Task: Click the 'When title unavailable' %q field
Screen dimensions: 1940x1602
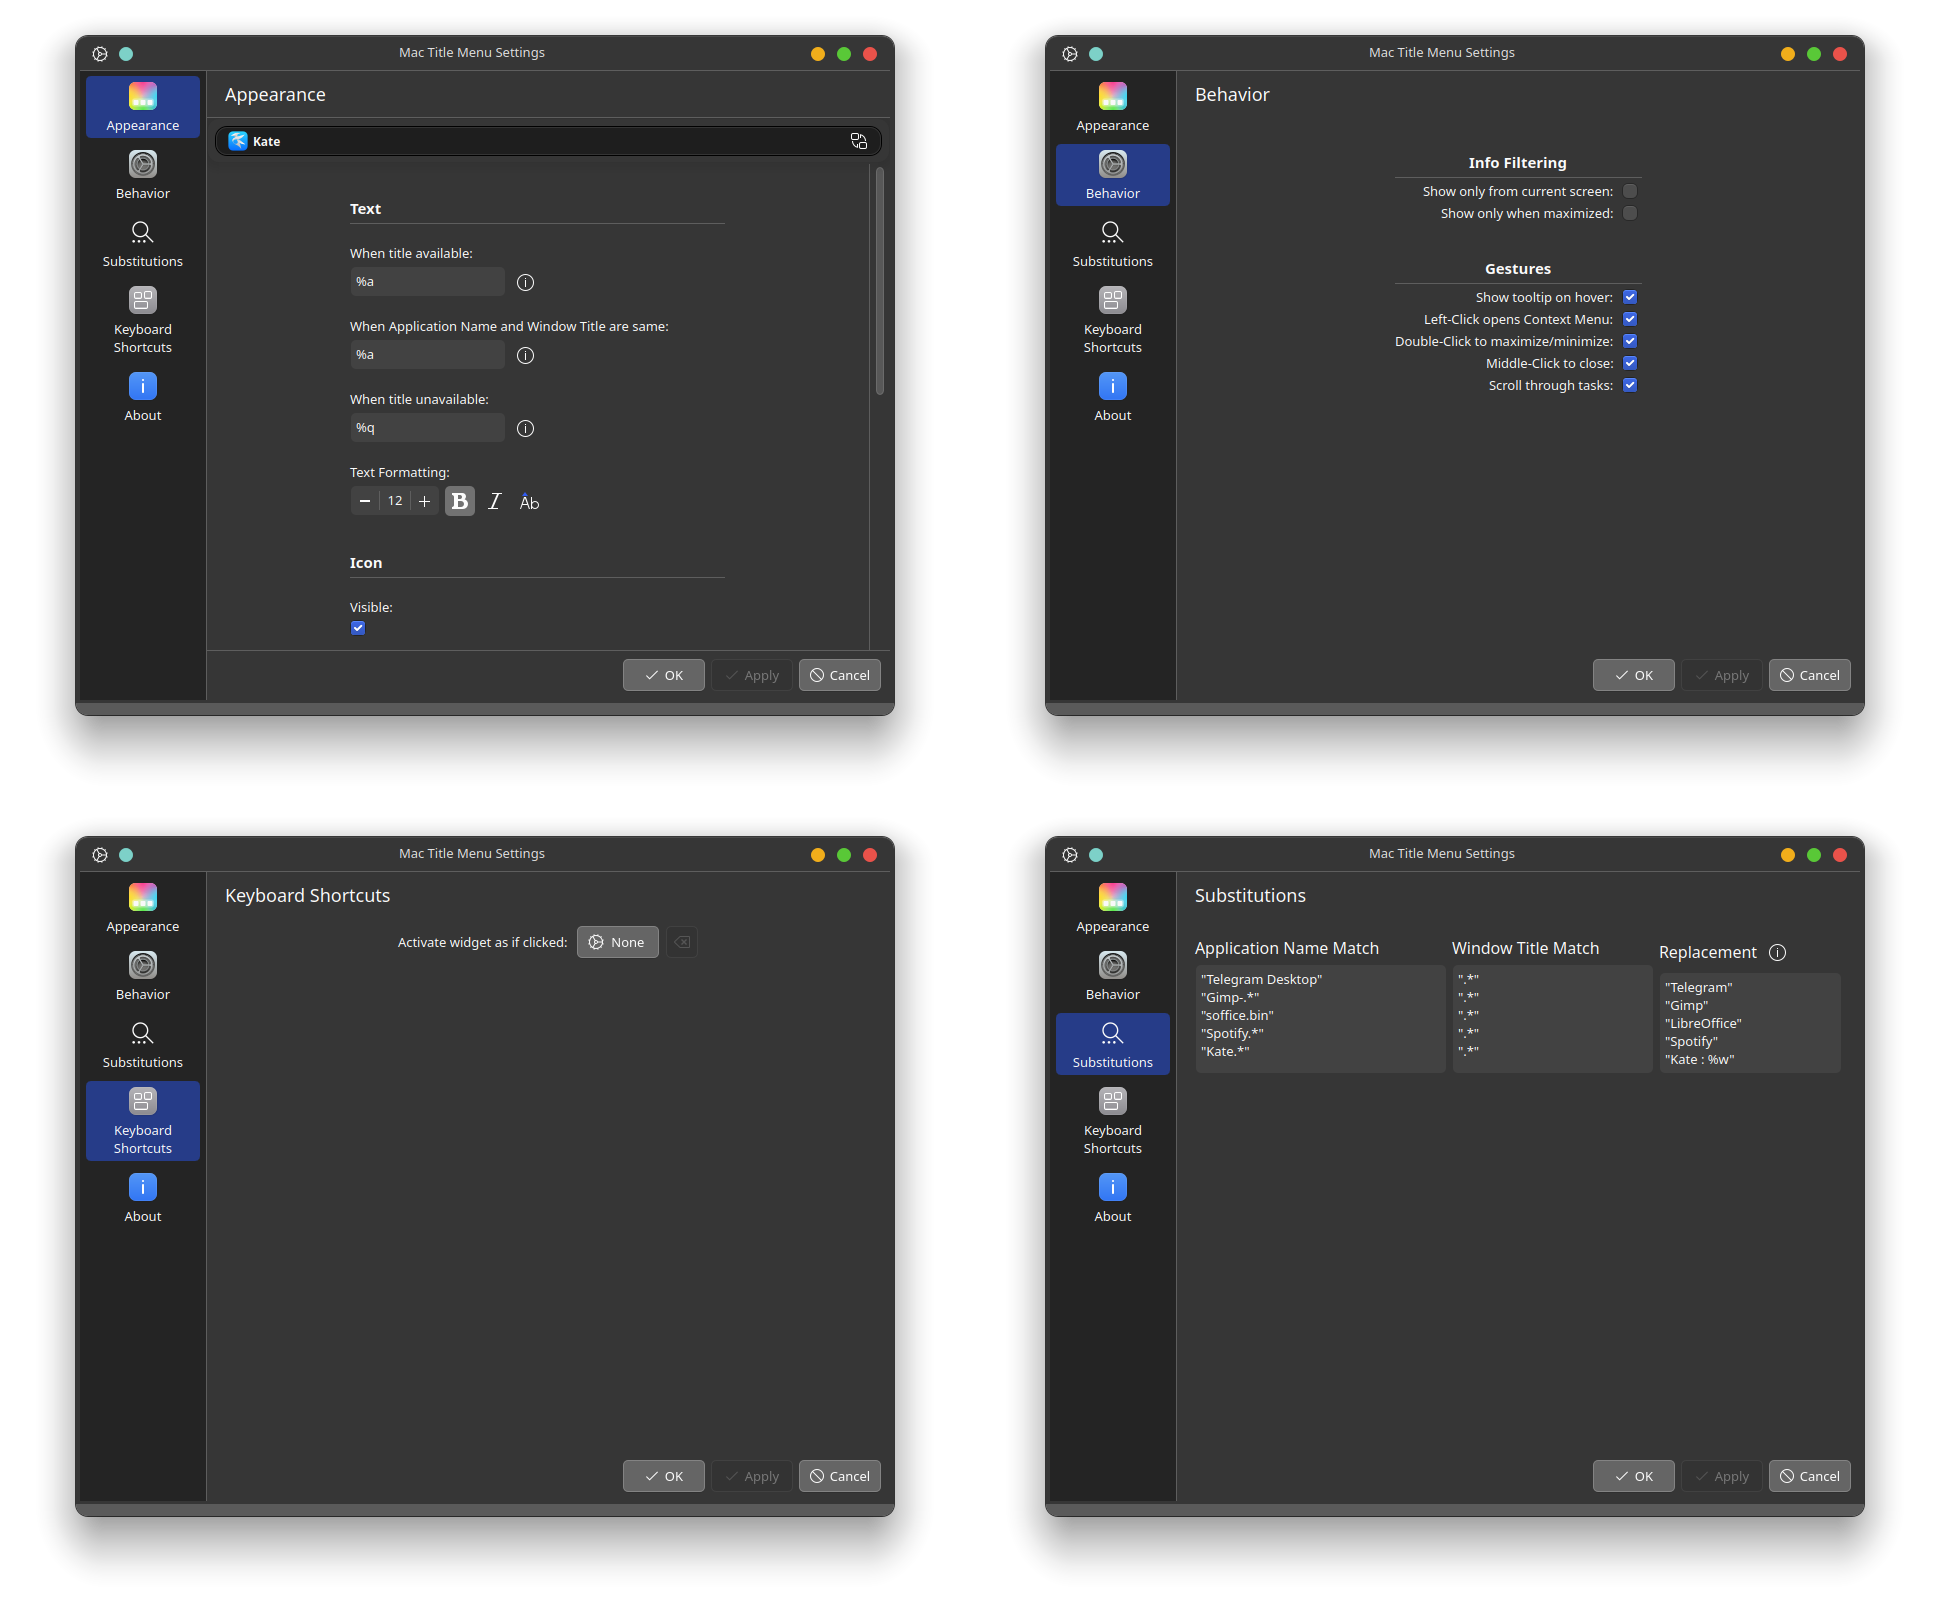Action: tap(427, 428)
